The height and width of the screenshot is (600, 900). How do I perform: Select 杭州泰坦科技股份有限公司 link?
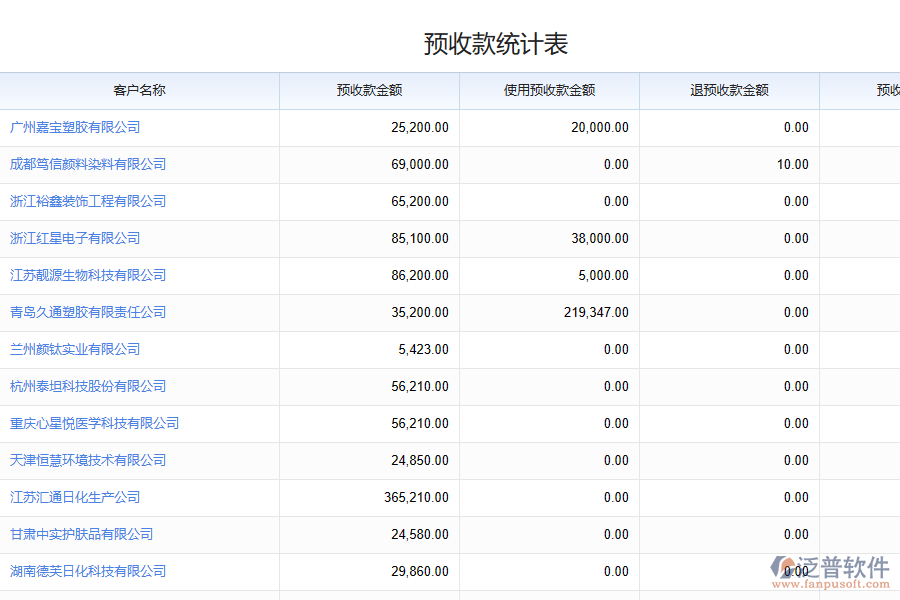click(85, 386)
